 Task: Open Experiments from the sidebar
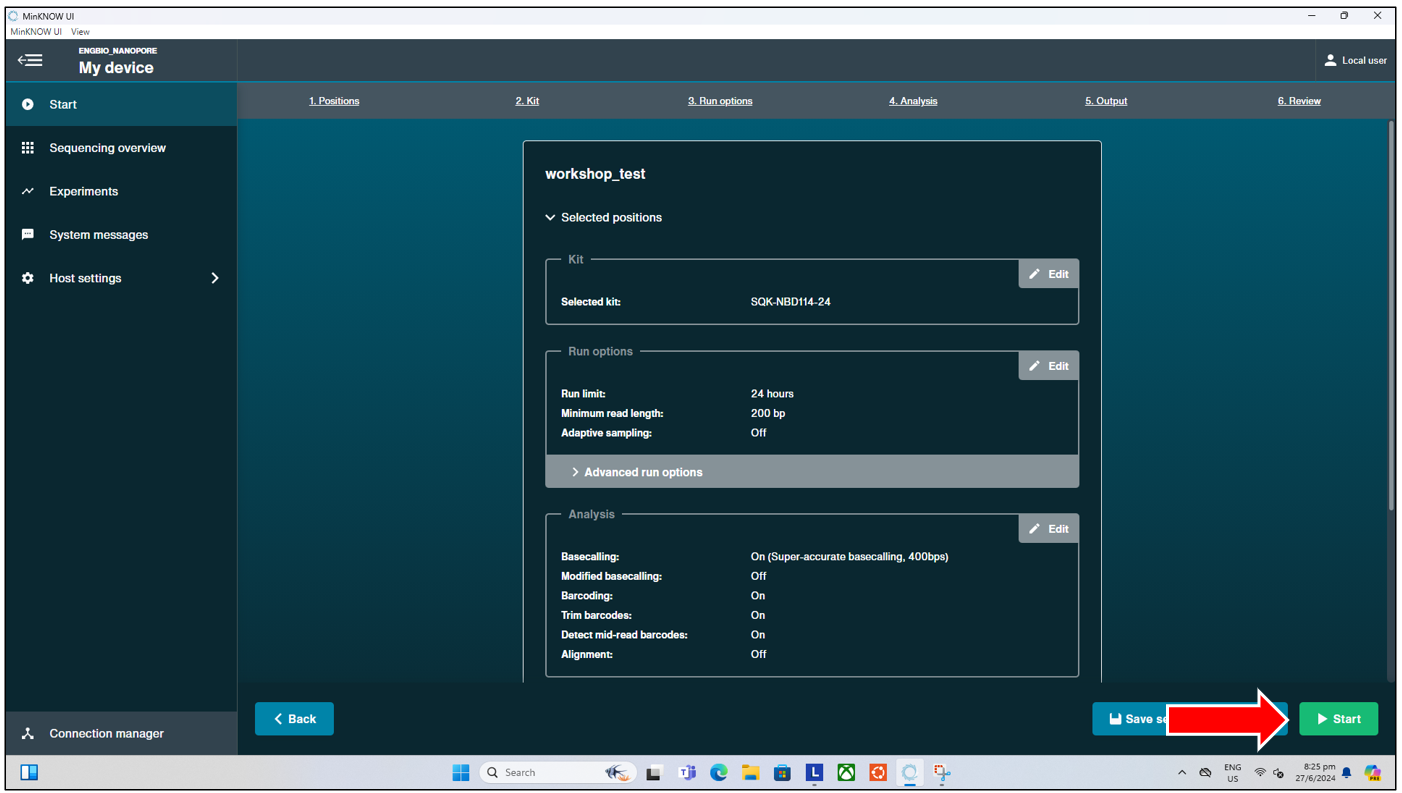point(121,191)
